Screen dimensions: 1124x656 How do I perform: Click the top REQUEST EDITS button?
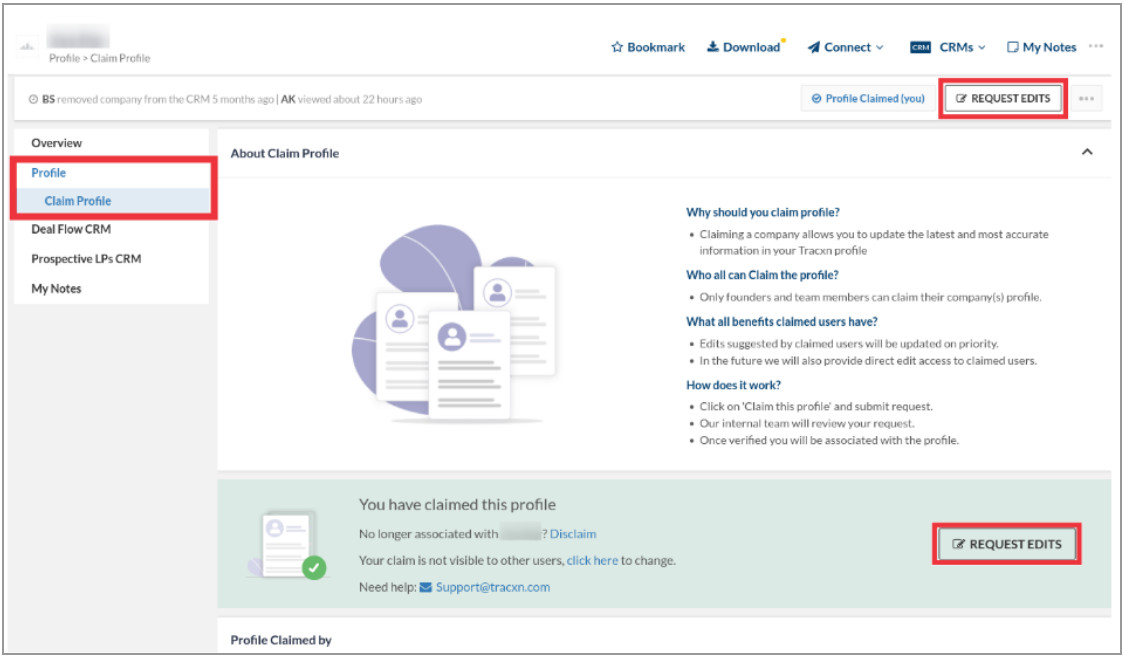tap(1003, 99)
